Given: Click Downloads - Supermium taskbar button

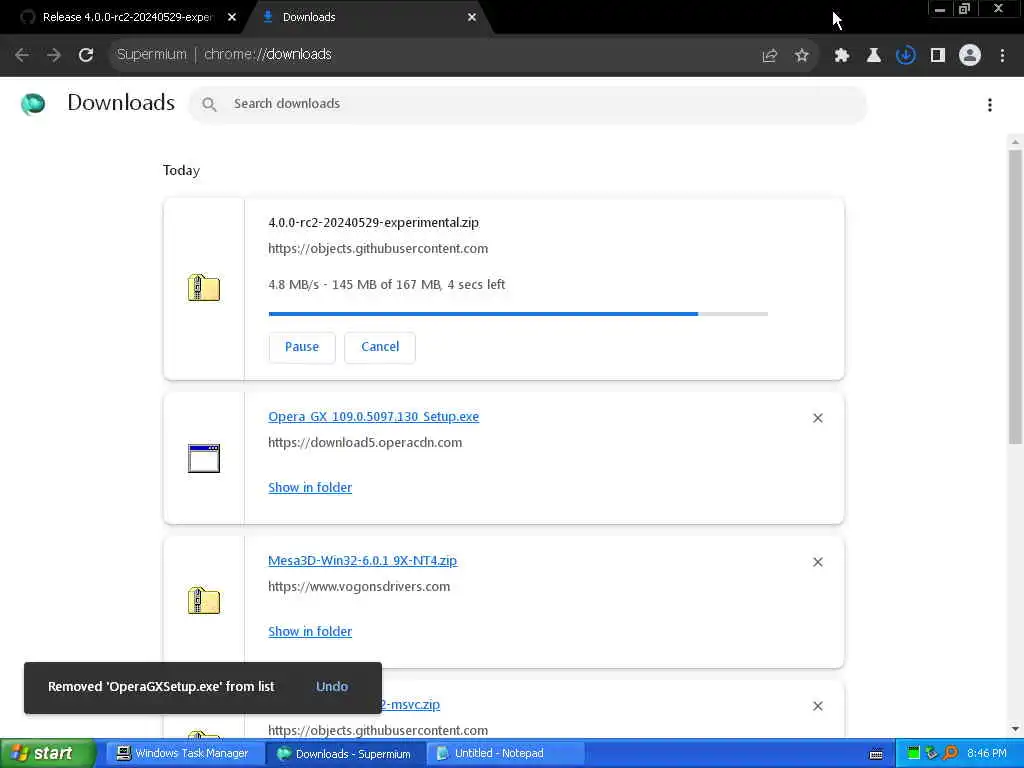Looking at the screenshot, I should [x=345, y=754].
